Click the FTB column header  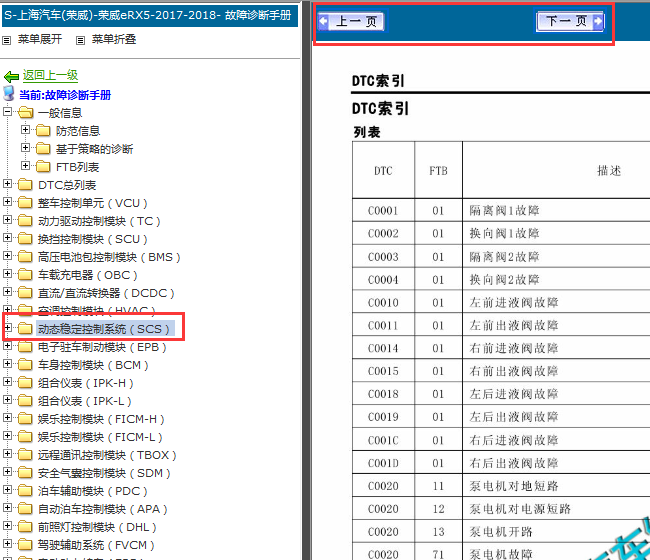[x=438, y=171]
